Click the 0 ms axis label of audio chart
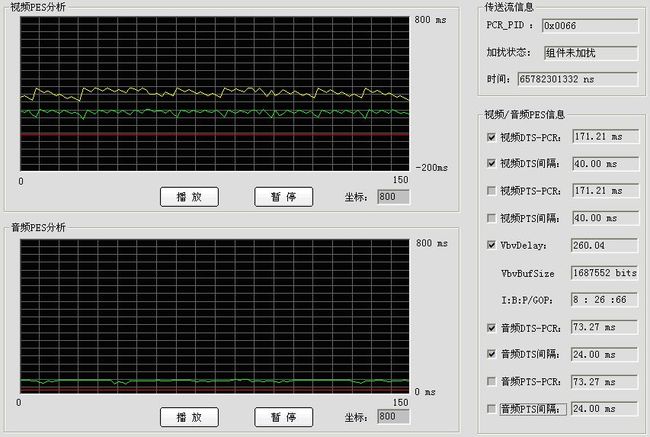Image resolution: width=650 pixels, height=437 pixels. (x=425, y=392)
